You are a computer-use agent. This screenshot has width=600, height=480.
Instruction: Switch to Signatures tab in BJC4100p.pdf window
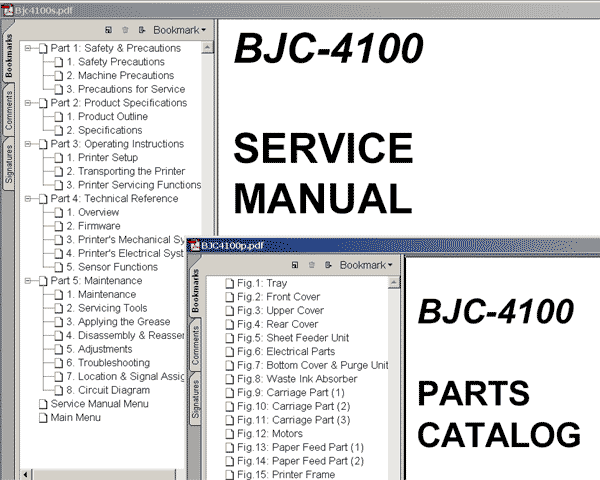coord(195,399)
